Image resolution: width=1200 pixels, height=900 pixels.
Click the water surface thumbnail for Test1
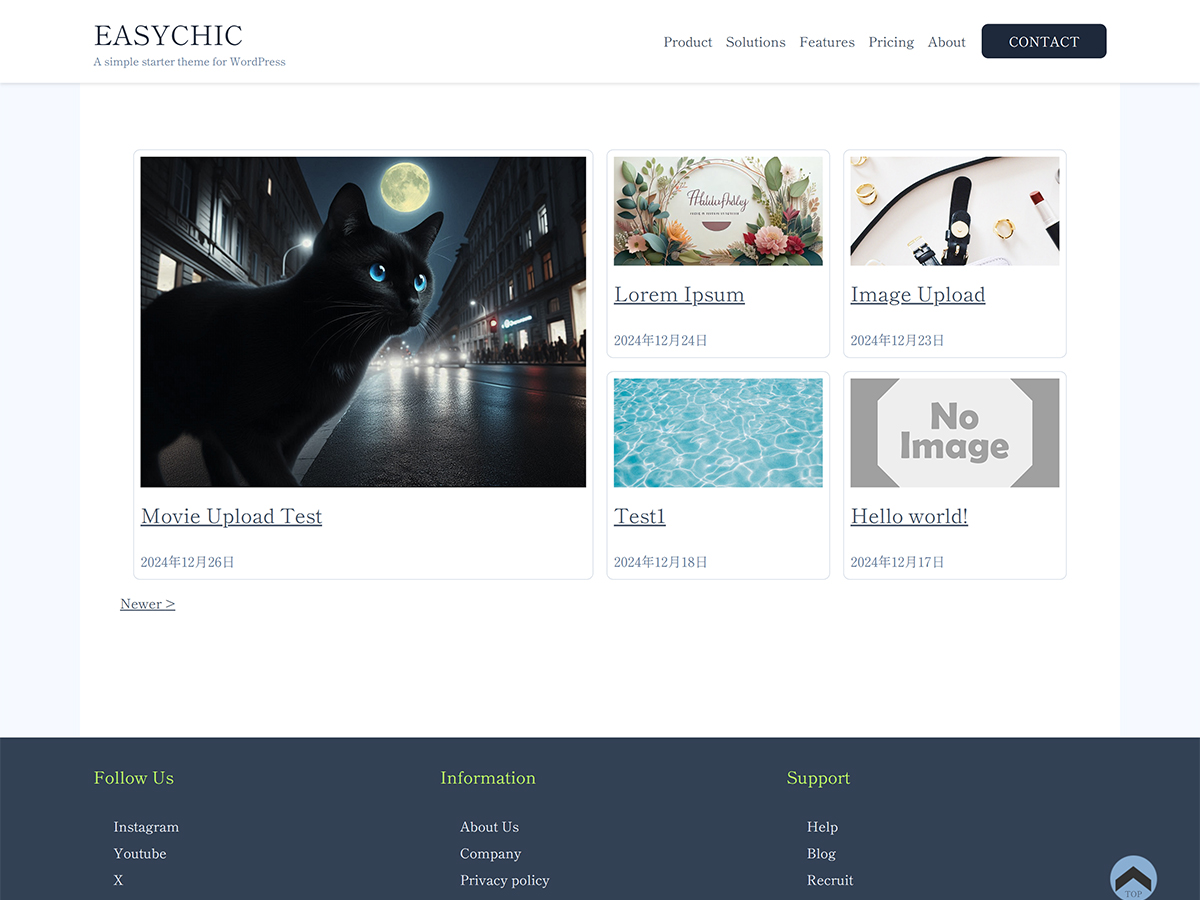click(x=717, y=432)
